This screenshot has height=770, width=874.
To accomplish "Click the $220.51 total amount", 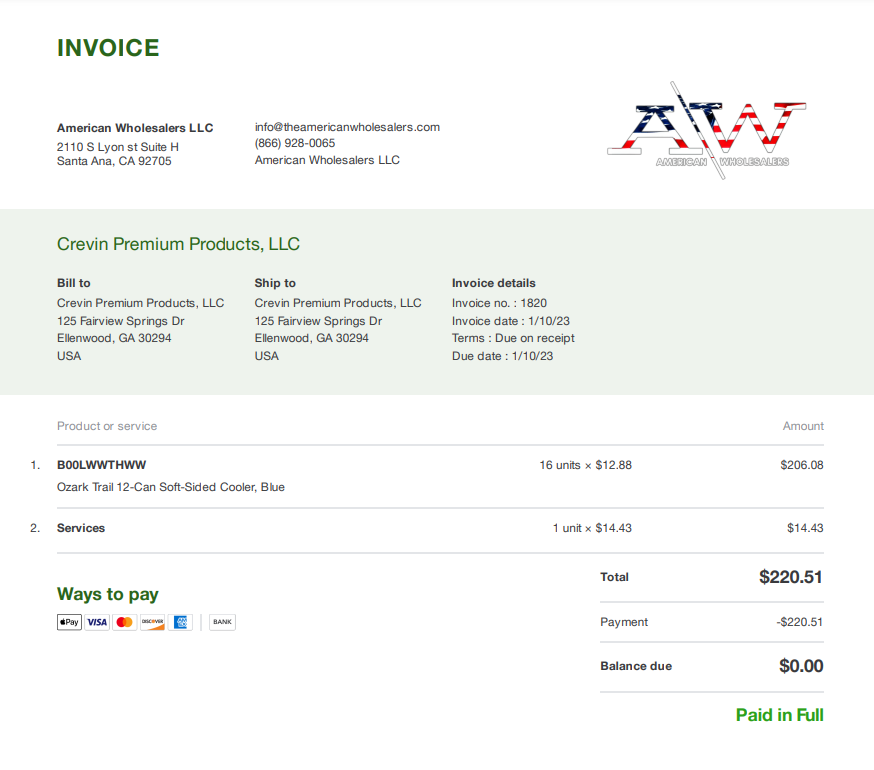I will coord(791,577).
